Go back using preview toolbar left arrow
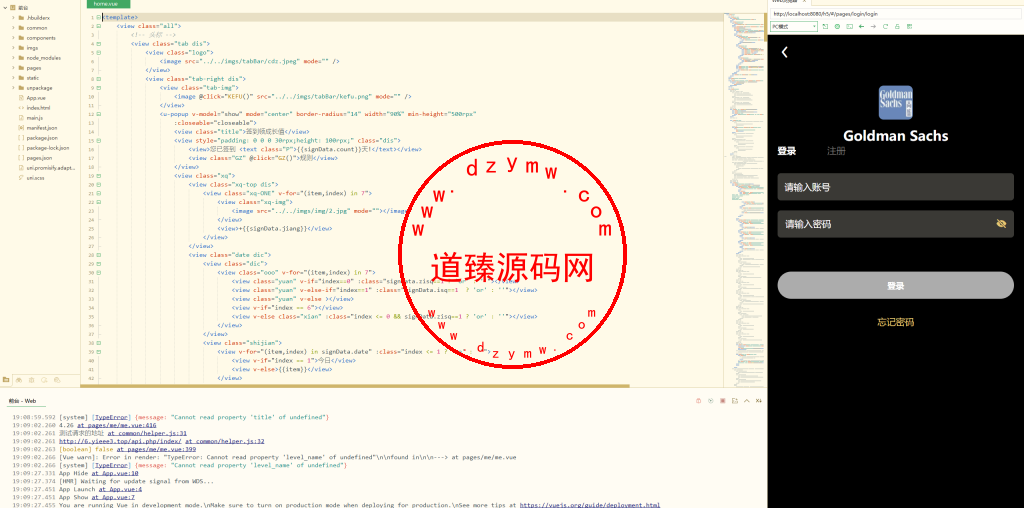The width and height of the screenshot is (1024, 508). (861, 26)
